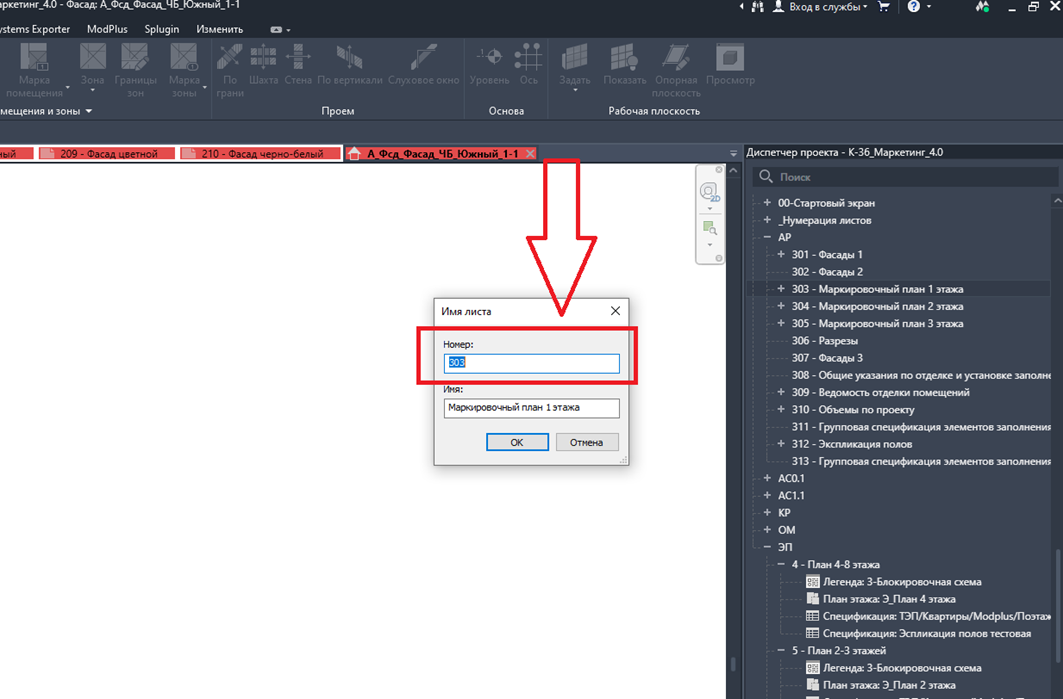Collapse the ЭП group
The height and width of the screenshot is (699, 1063).
tap(767, 547)
